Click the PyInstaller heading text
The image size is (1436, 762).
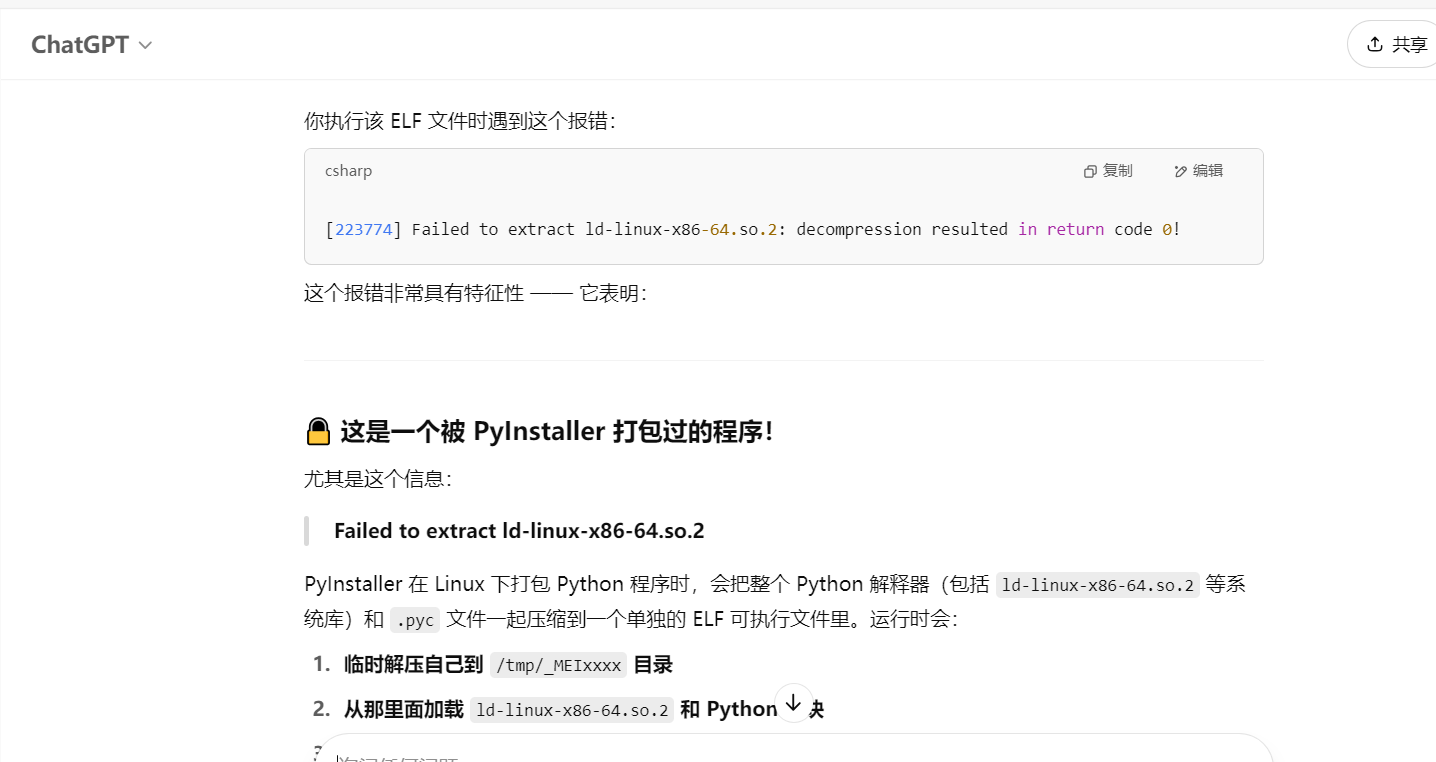[557, 432]
